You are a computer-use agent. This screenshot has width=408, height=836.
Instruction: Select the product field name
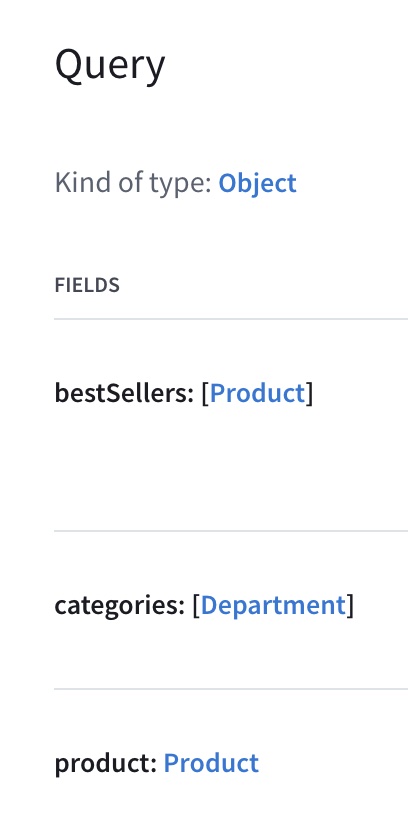(x=106, y=764)
